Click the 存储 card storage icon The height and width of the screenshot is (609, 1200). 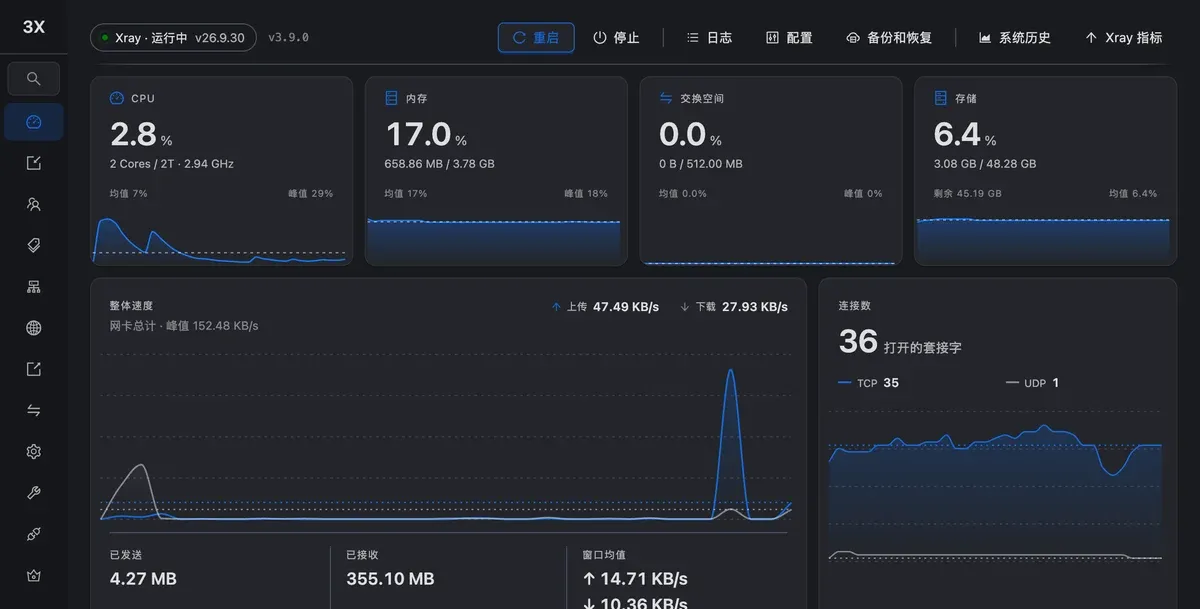tap(941, 98)
